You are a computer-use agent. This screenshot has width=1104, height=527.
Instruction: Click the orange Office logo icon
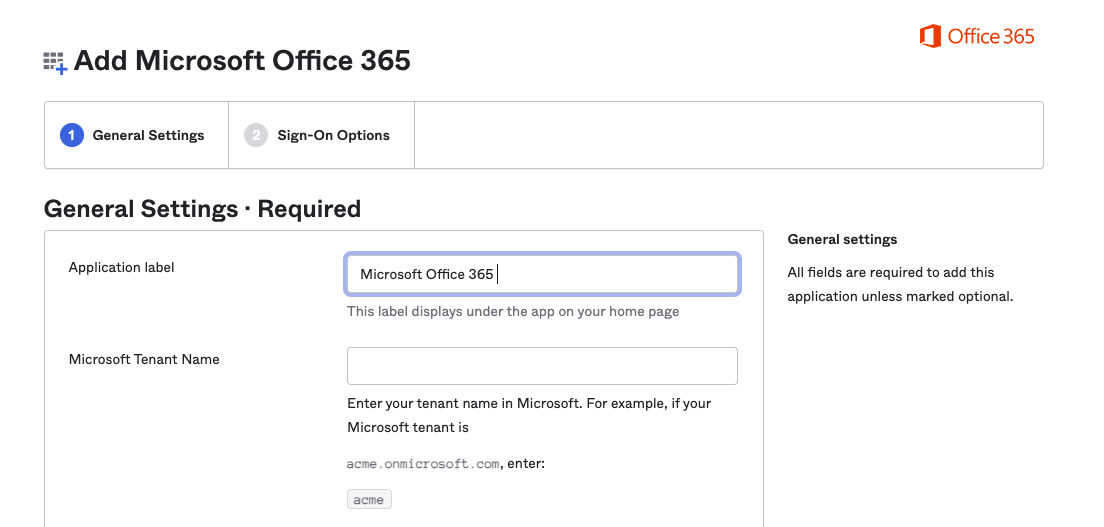tap(930, 37)
